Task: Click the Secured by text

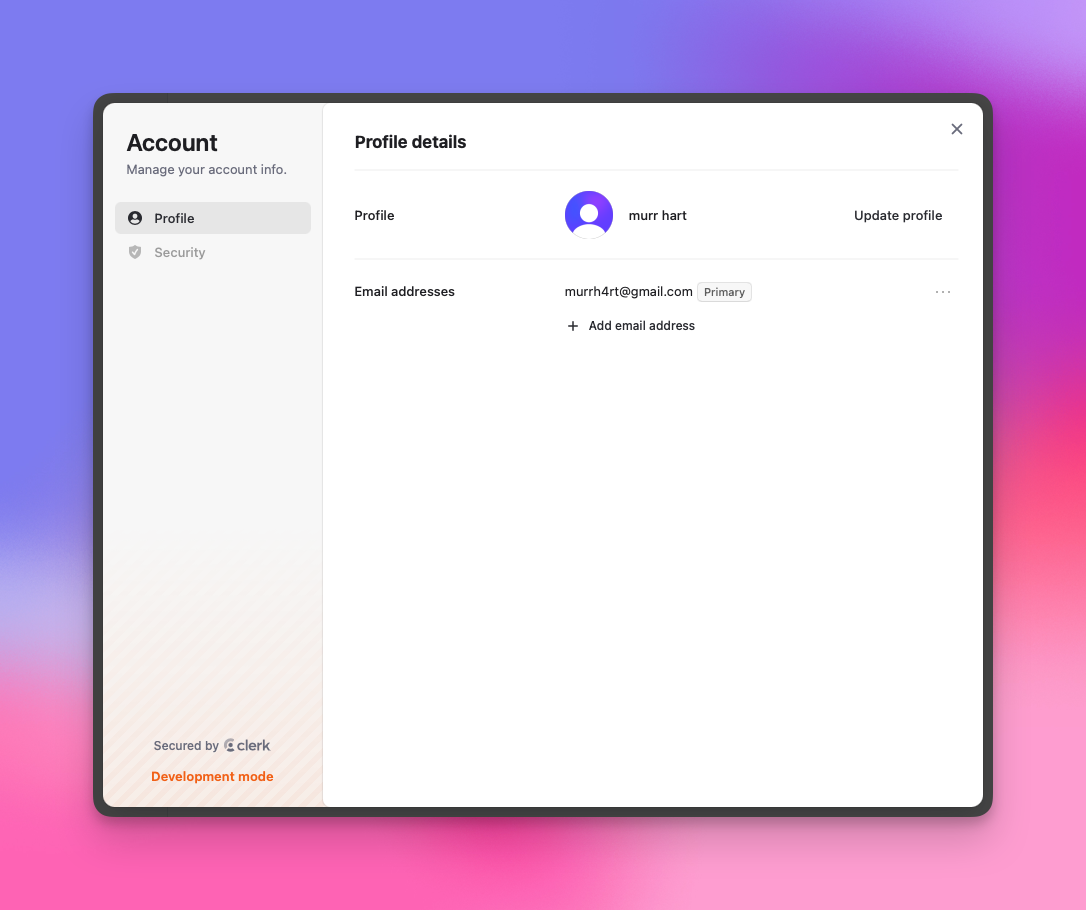Action: click(x=186, y=745)
